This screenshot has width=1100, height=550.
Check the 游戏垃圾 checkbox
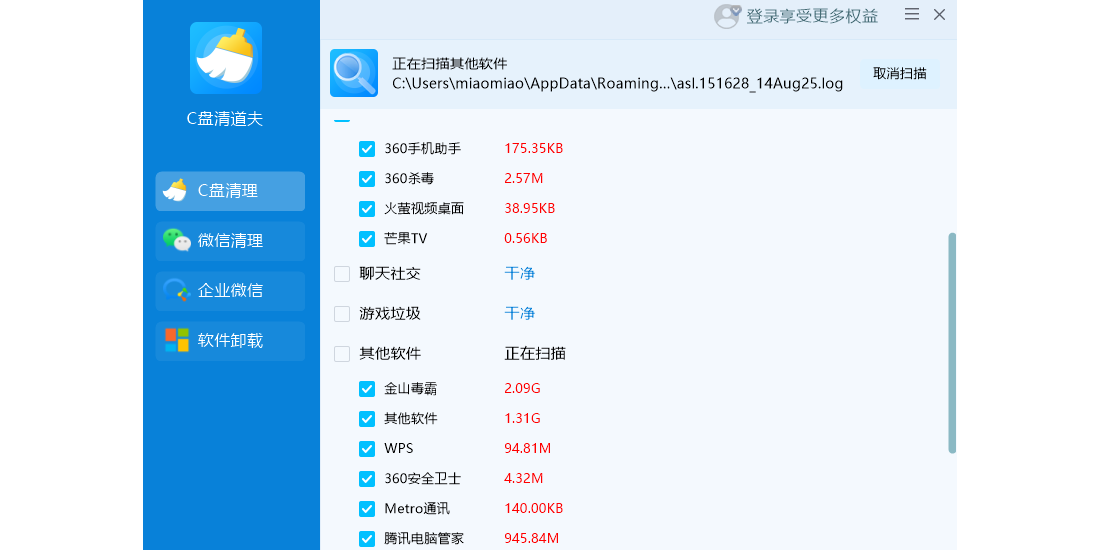point(342,314)
